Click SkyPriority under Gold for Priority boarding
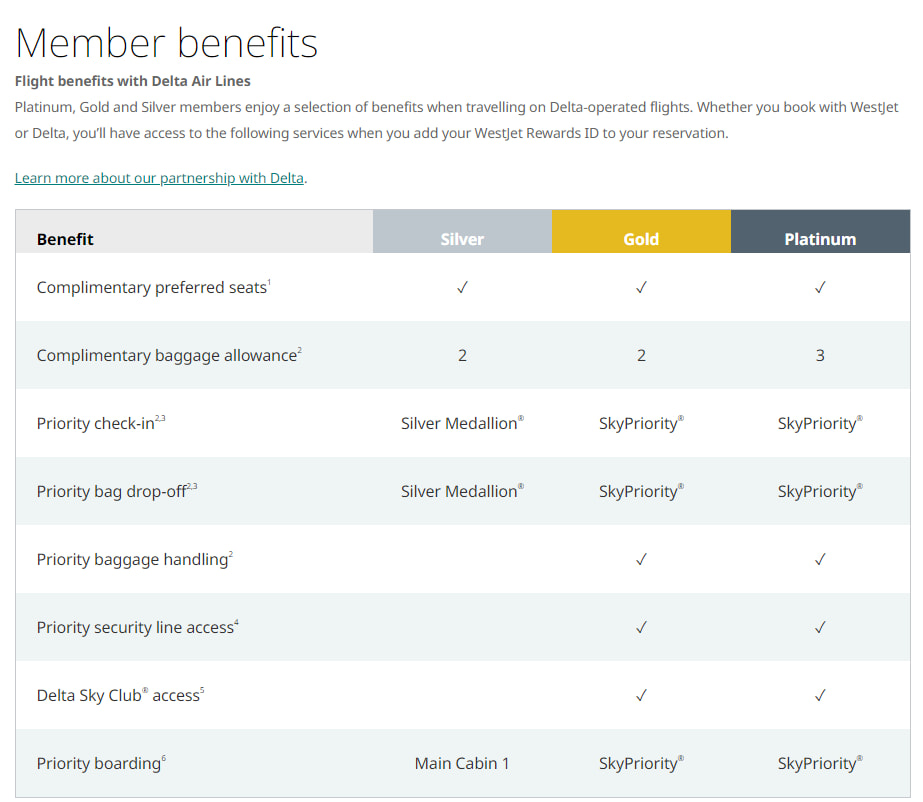 [641, 763]
